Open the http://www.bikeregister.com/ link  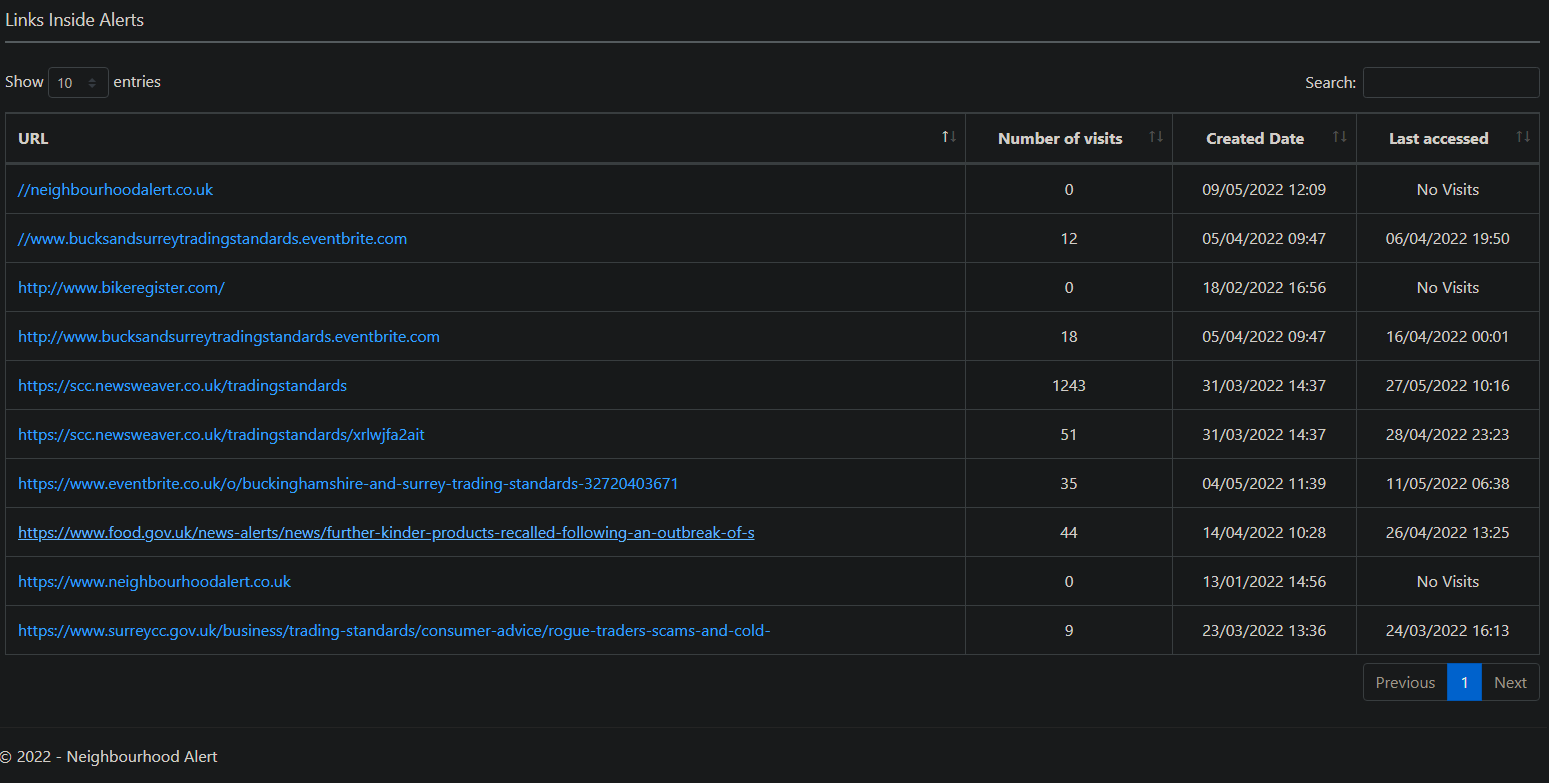coord(121,288)
